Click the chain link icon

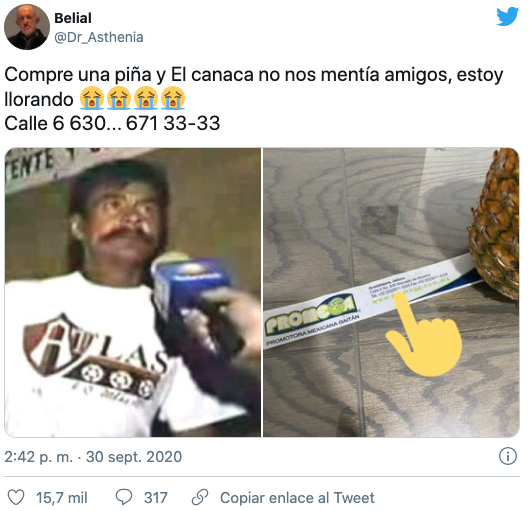coord(200,497)
